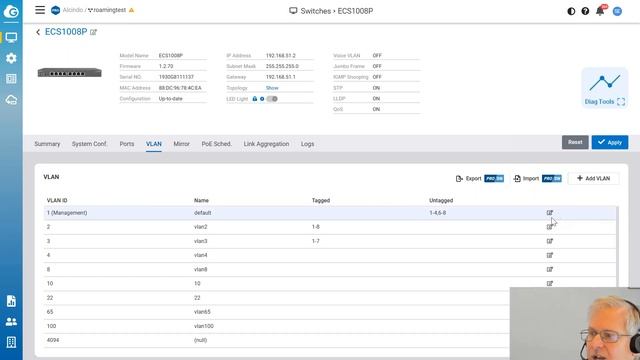
Task: Edit the vlan4 row
Action: coord(549,255)
